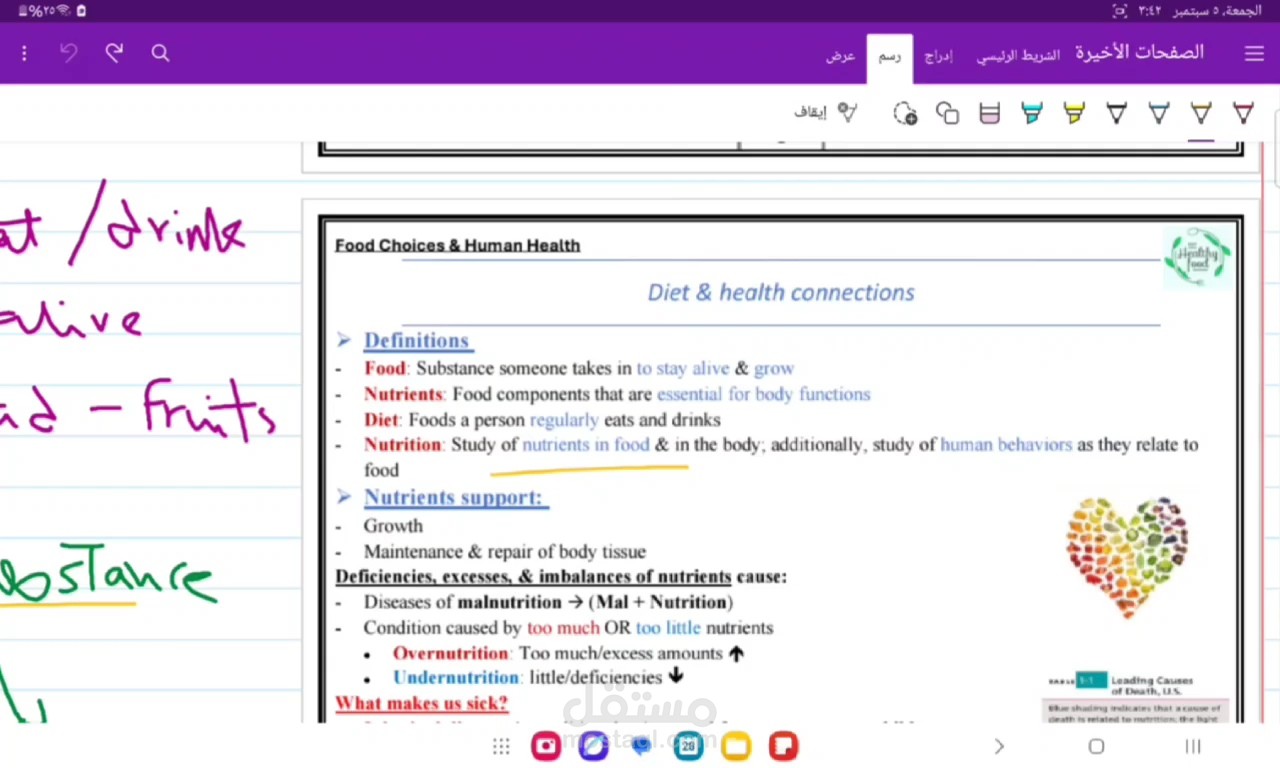The width and height of the screenshot is (1280, 768).
Task: Click the Deficiencies, excesses, & imbalances line
Action: pos(561,577)
